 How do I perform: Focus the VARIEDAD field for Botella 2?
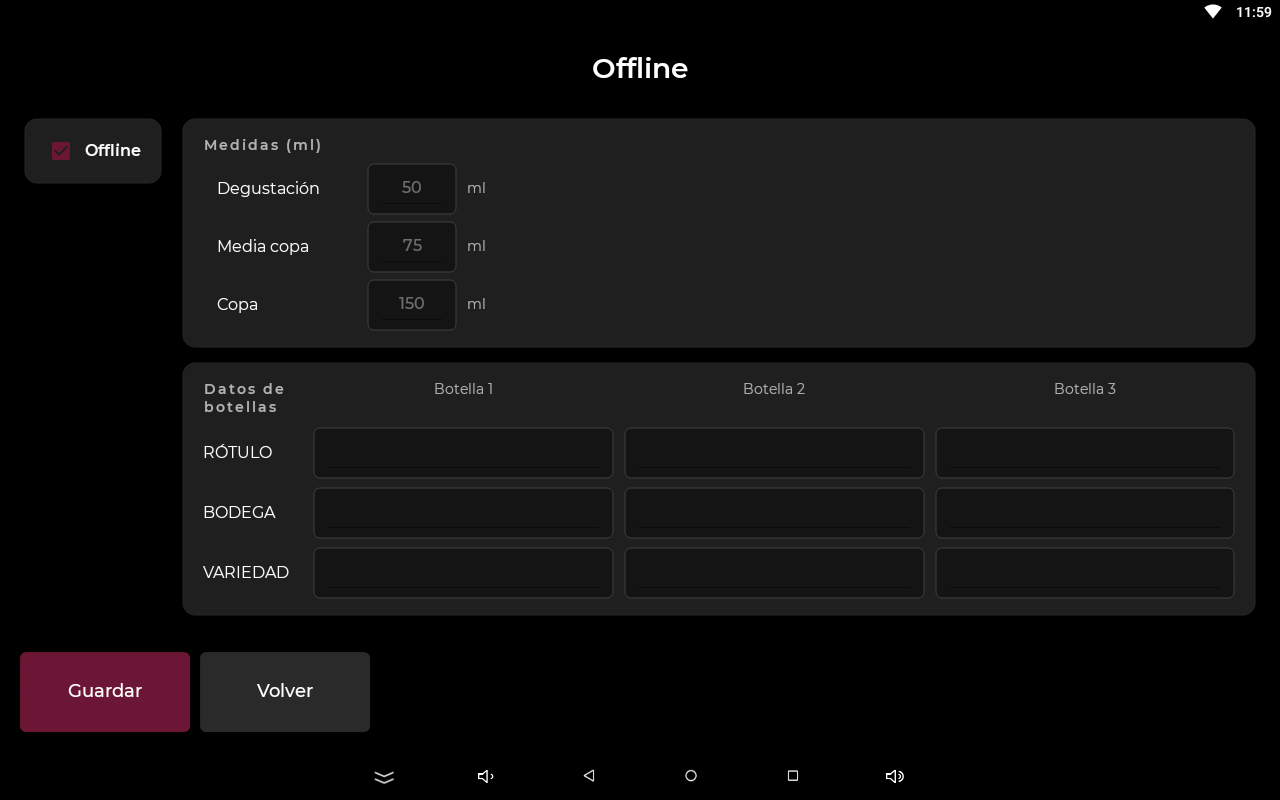point(774,573)
